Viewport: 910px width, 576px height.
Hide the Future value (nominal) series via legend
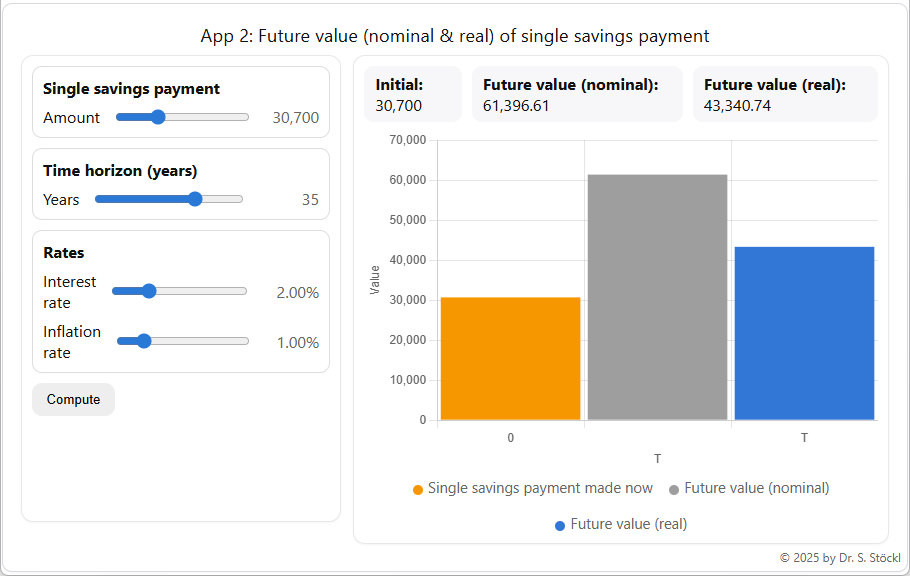point(752,488)
